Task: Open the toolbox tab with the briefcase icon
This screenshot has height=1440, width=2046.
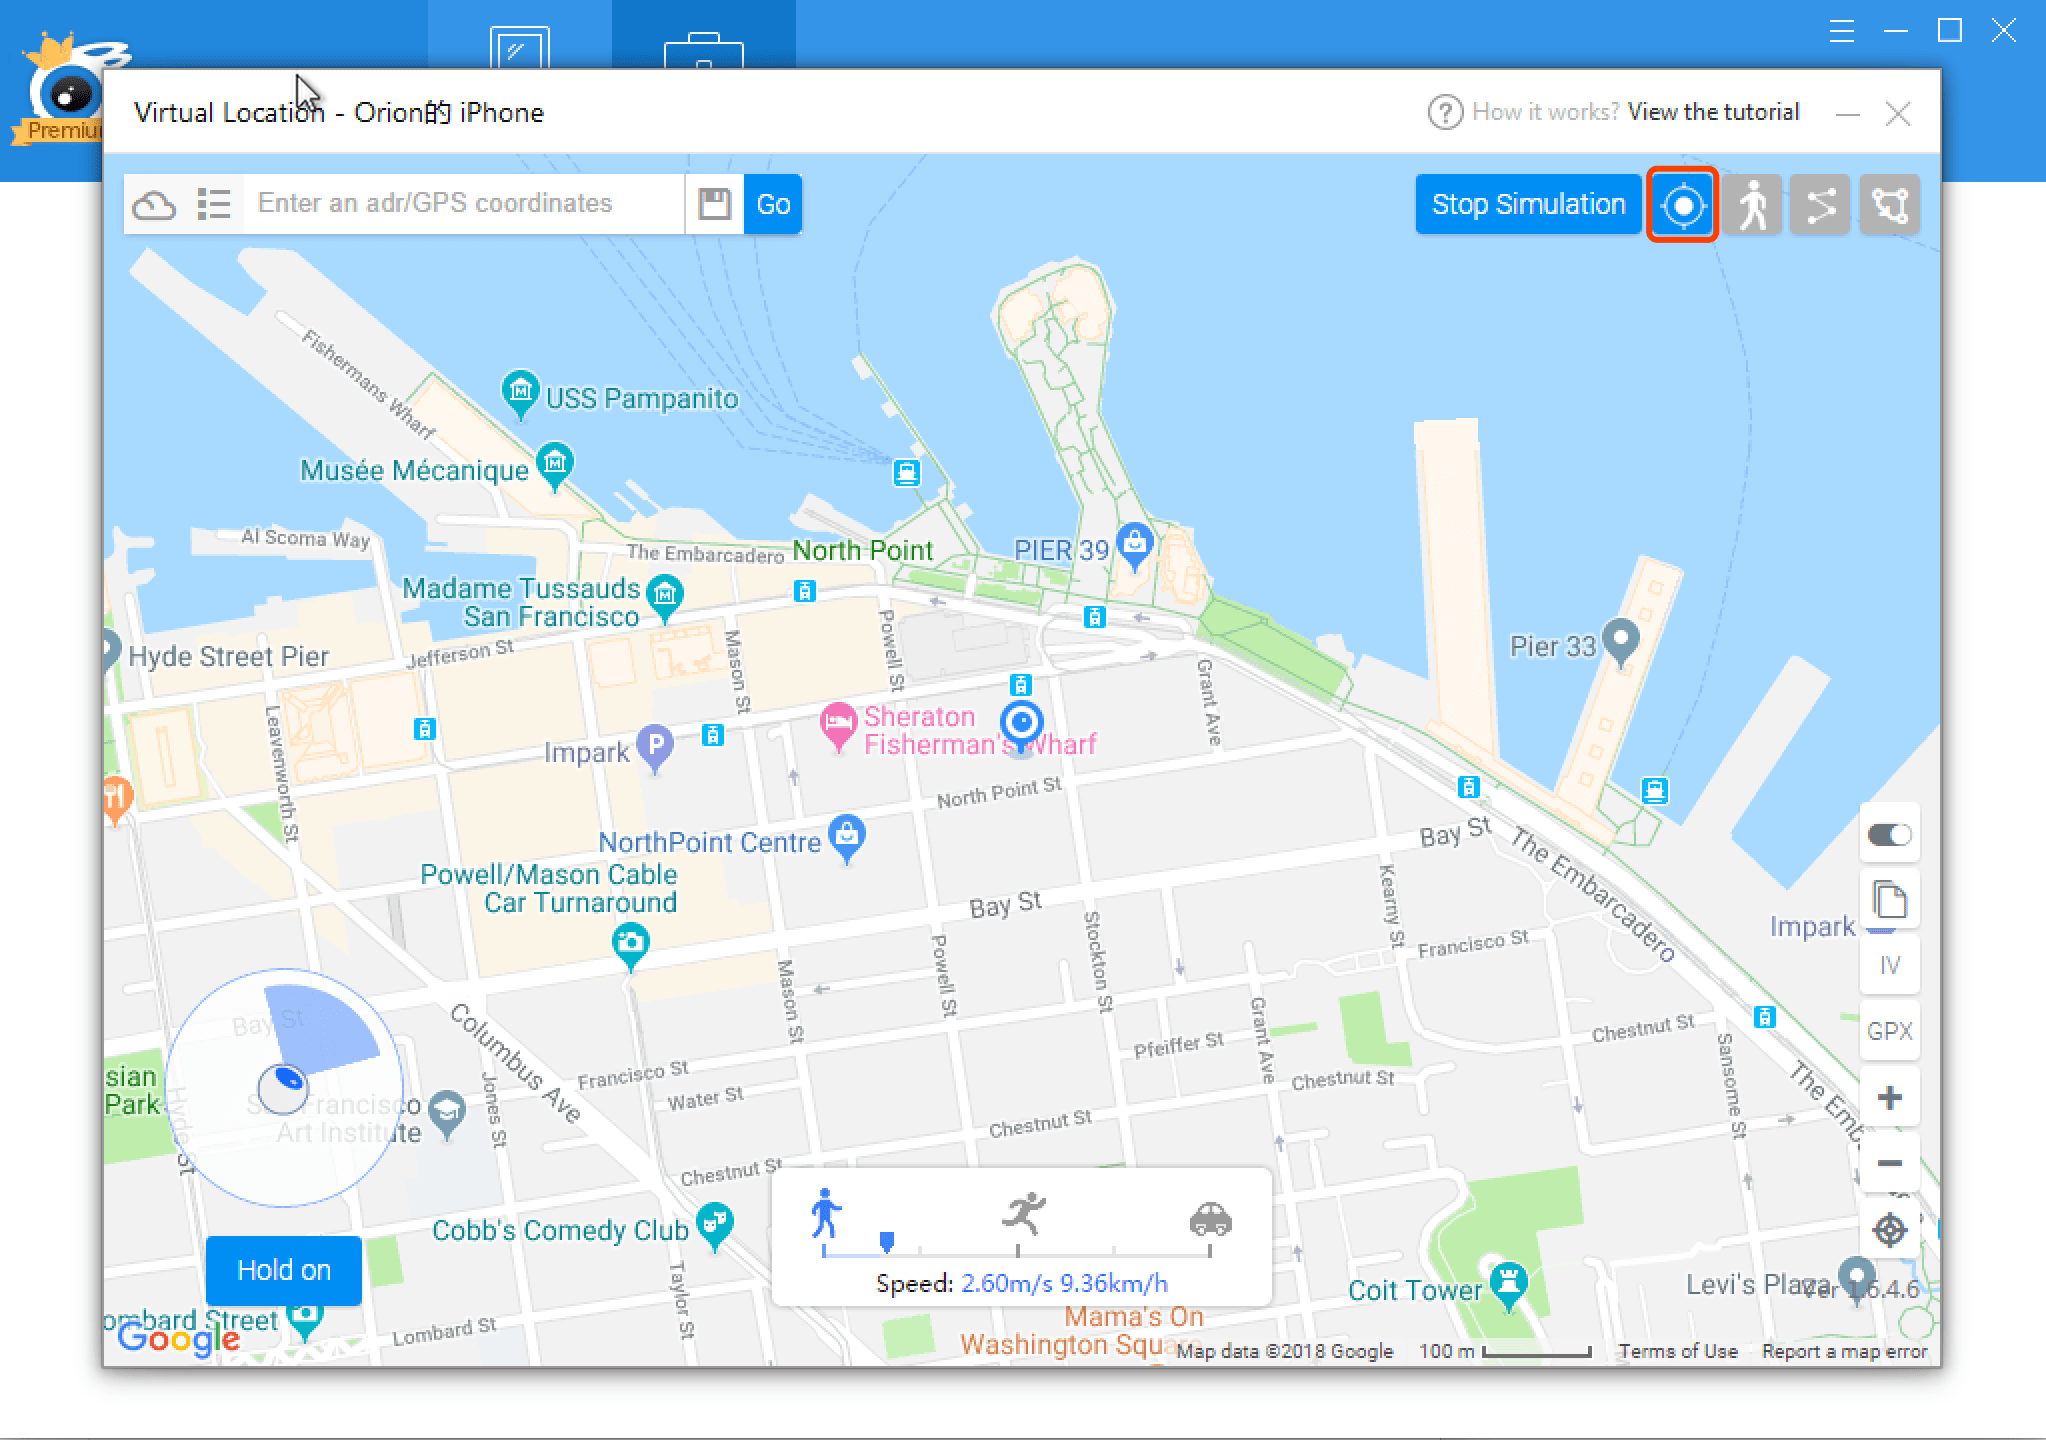Action: click(703, 48)
